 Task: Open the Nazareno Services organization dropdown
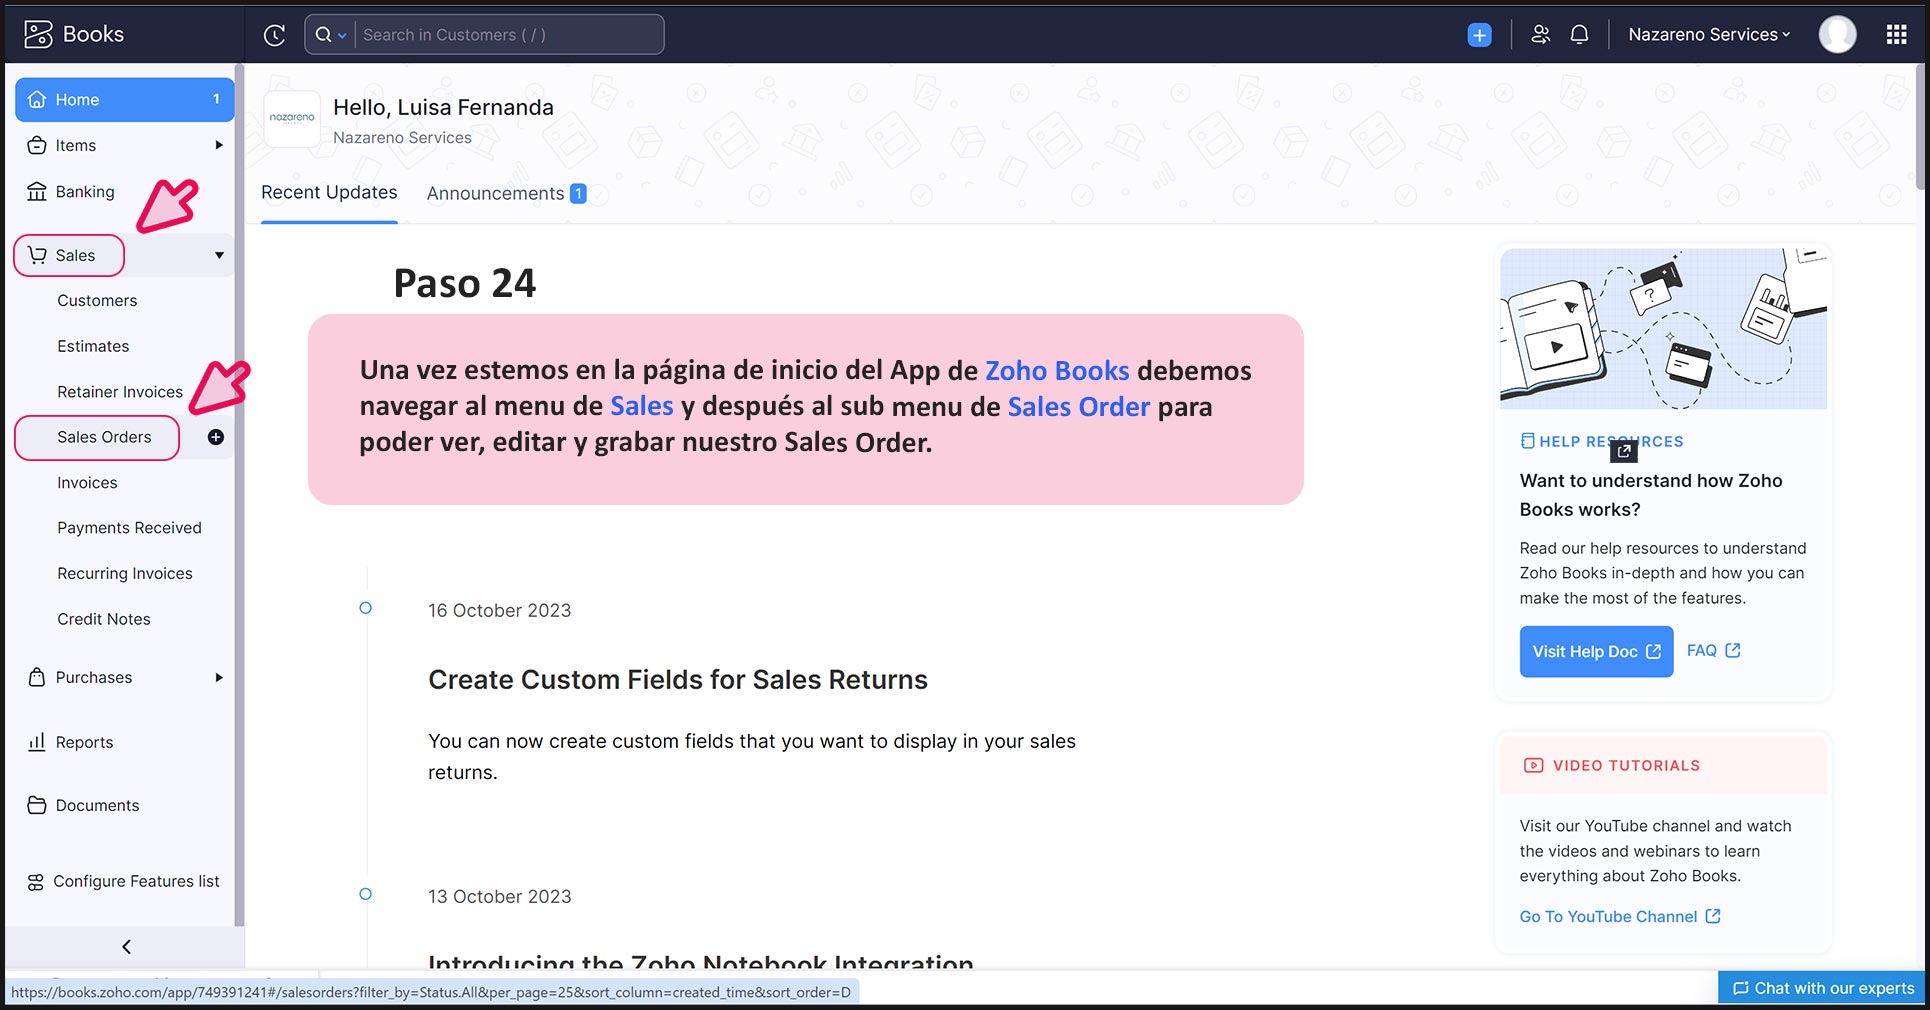(x=1708, y=35)
